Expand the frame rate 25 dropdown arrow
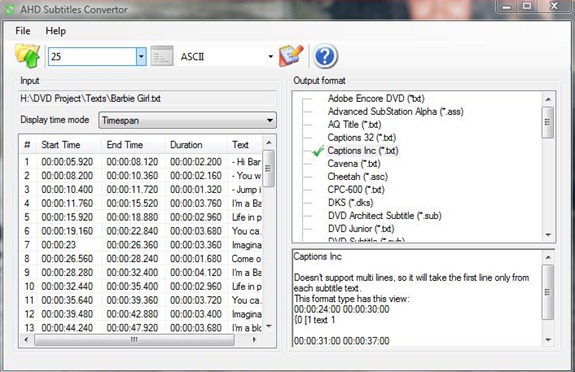The height and width of the screenshot is (372, 575). click(141, 56)
